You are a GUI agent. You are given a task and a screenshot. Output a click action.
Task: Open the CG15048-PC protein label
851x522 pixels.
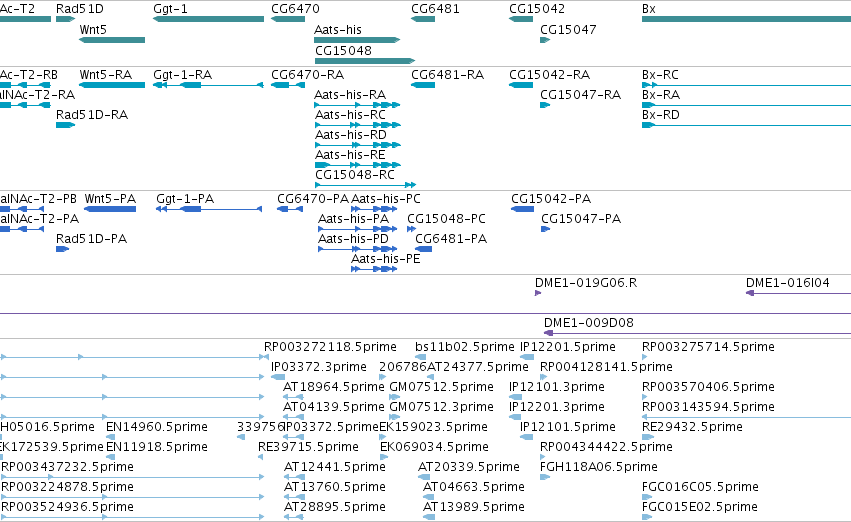coord(446,219)
